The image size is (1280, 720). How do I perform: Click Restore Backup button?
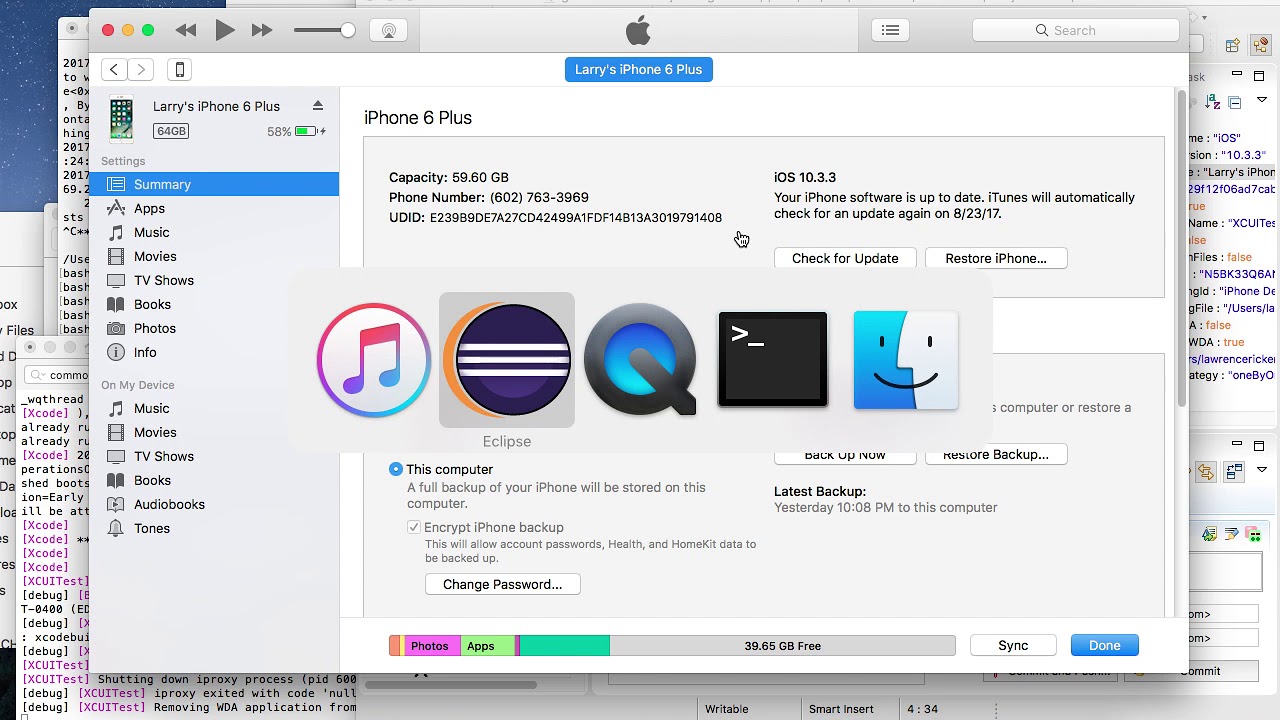tap(996, 455)
